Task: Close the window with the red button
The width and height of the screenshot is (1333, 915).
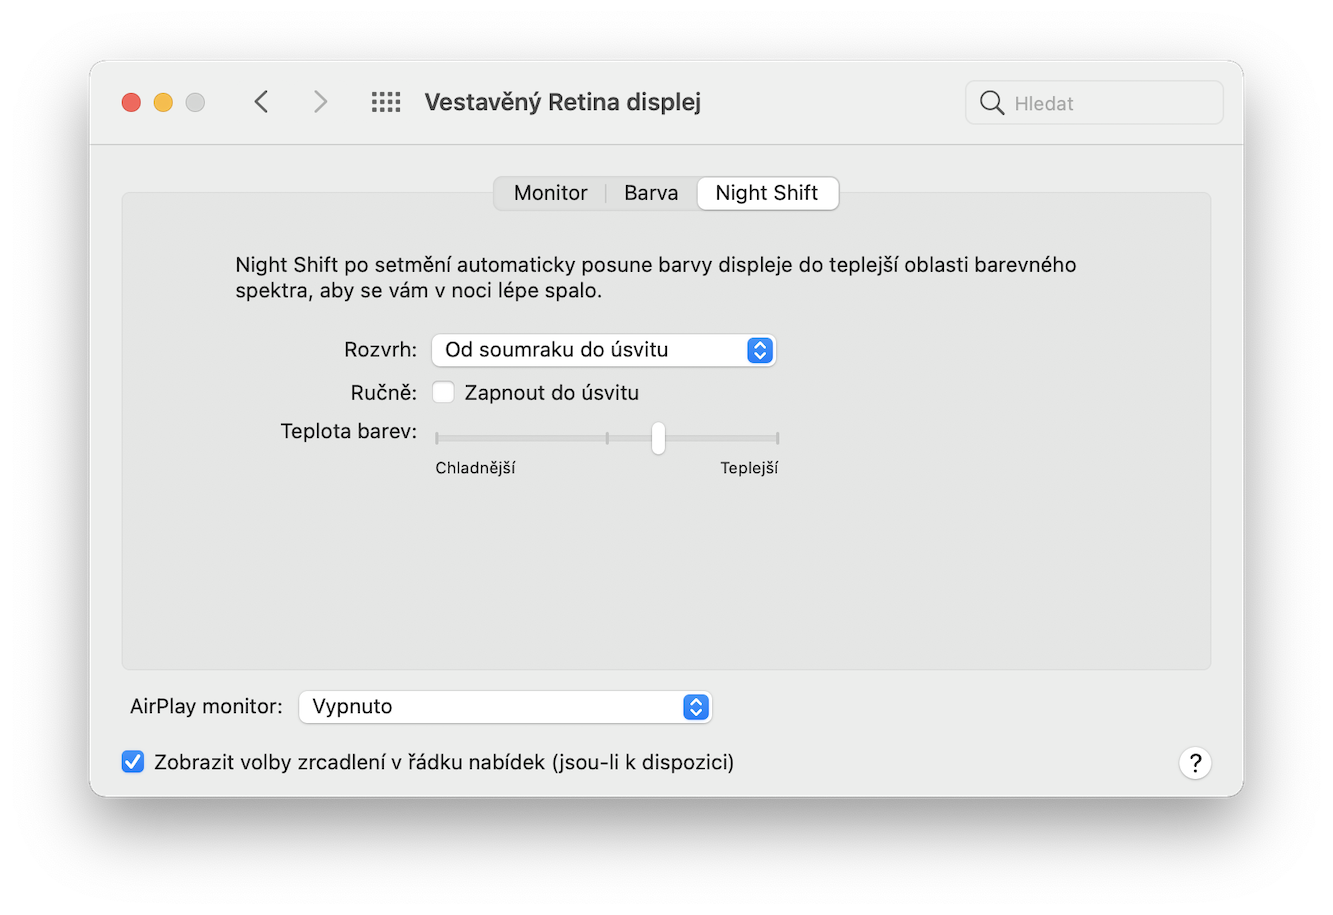Action: (131, 102)
